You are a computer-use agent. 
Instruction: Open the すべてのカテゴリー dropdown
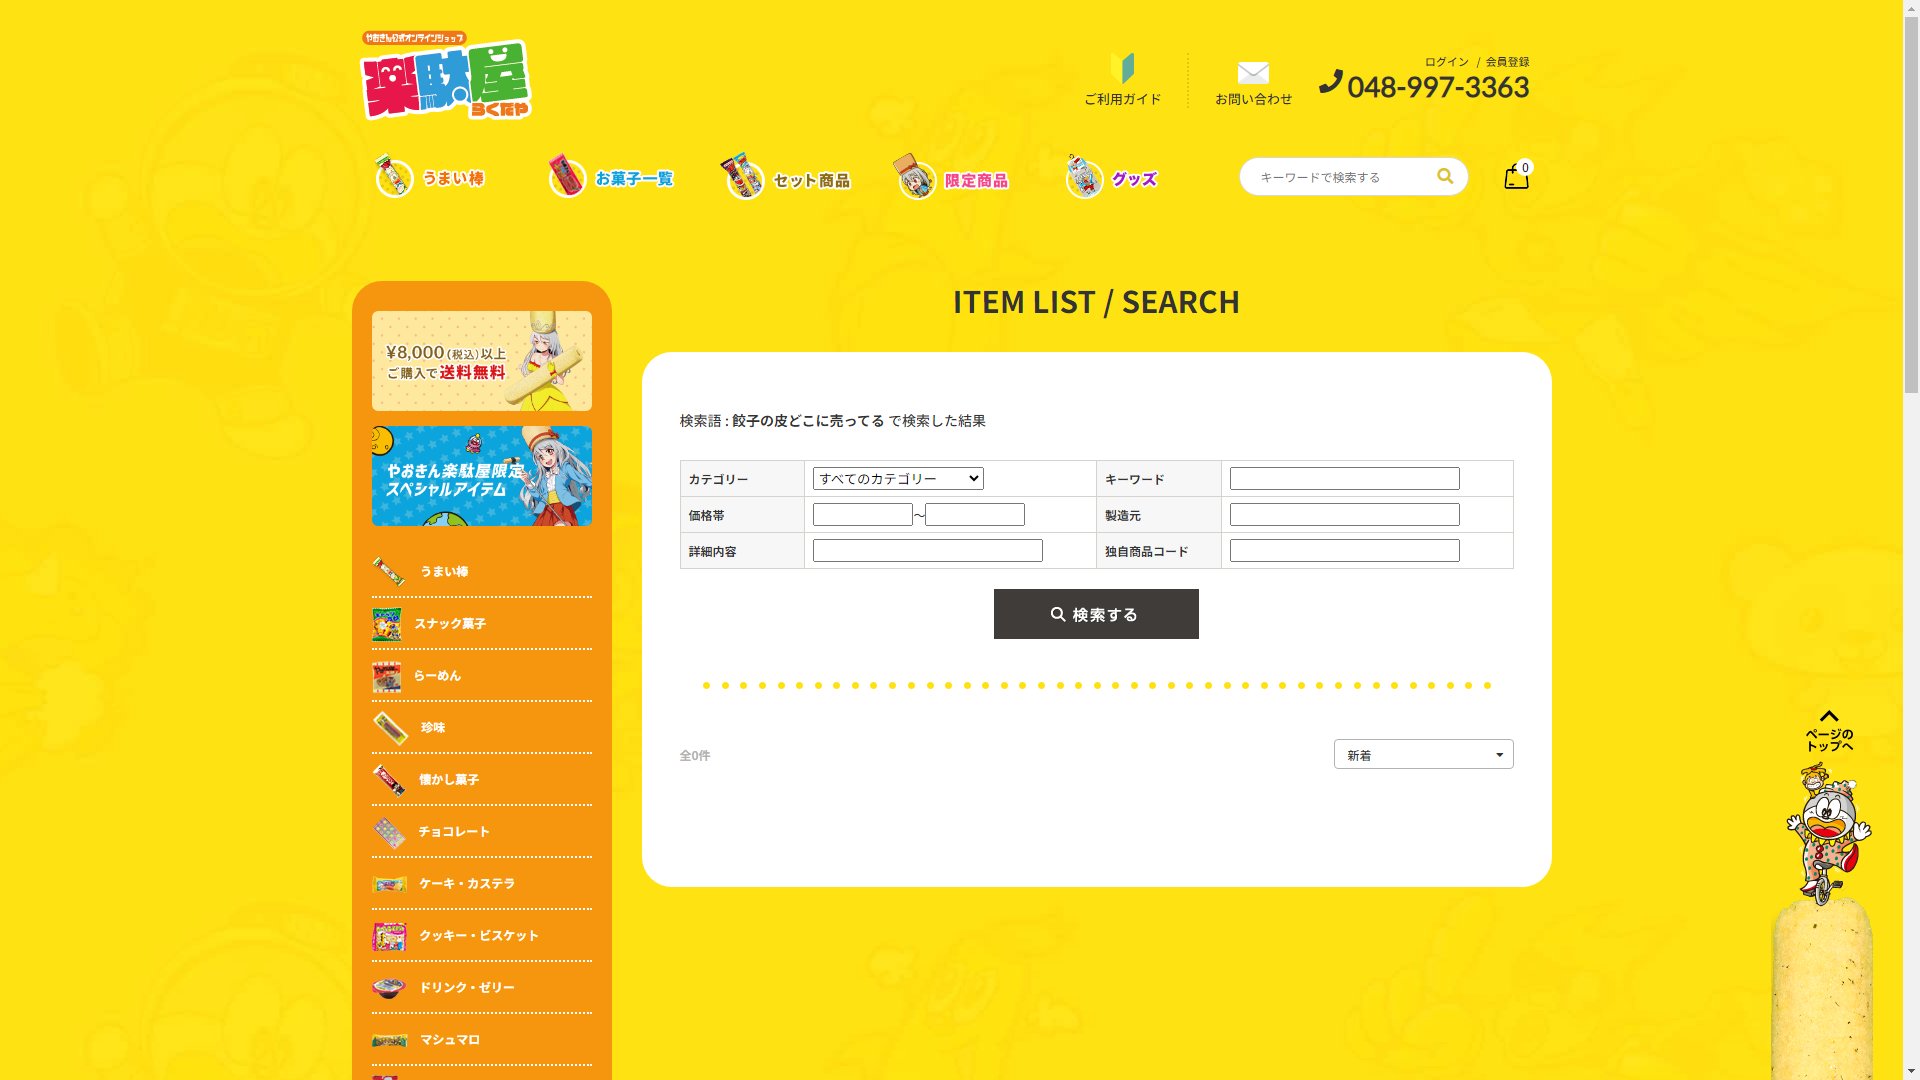[x=898, y=479]
